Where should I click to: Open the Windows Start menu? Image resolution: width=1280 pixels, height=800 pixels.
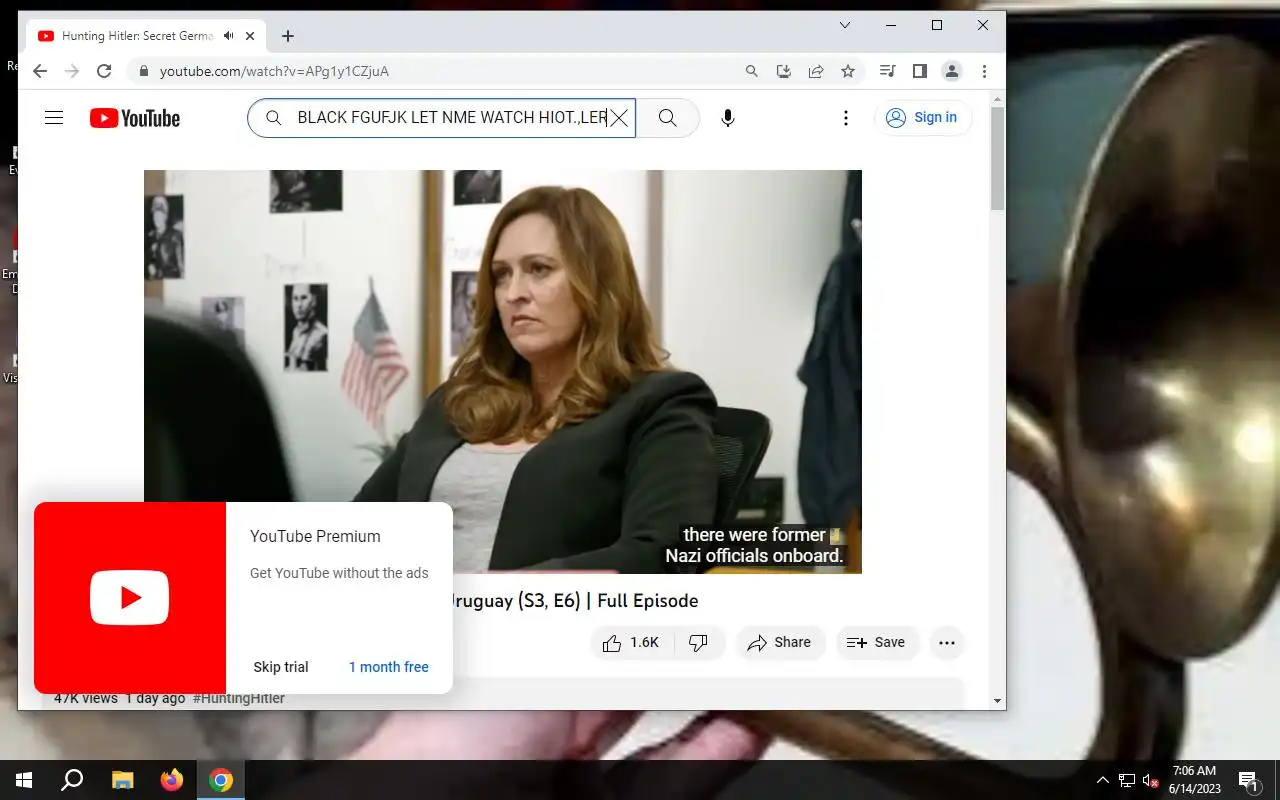coord(24,780)
